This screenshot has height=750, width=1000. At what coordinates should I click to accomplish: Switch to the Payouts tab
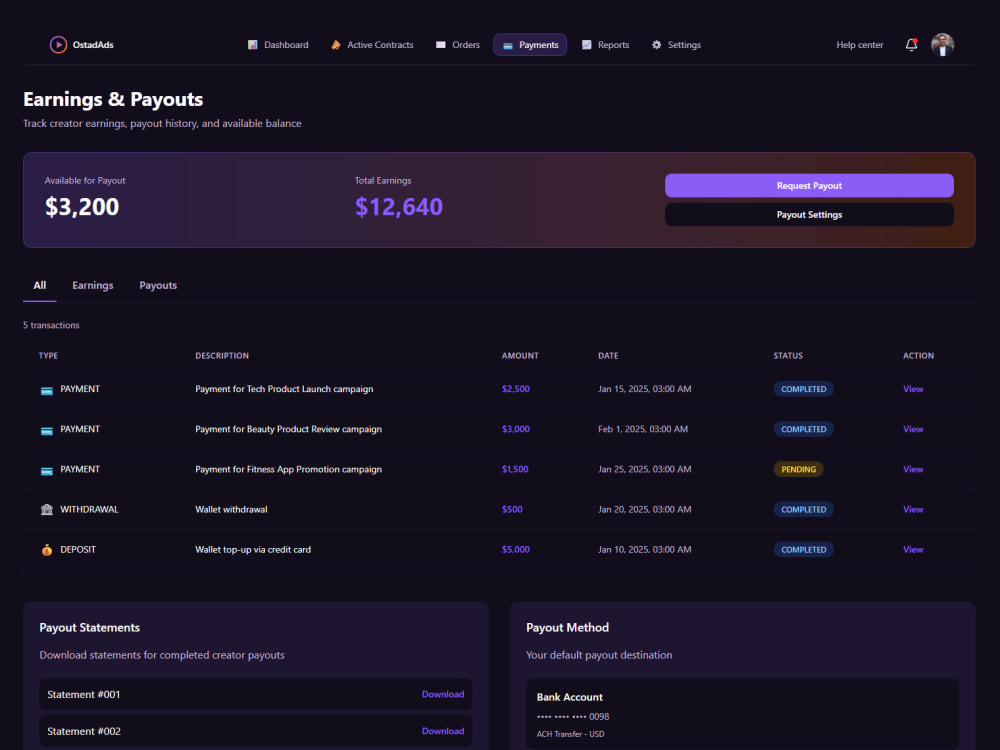coord(158,285)
